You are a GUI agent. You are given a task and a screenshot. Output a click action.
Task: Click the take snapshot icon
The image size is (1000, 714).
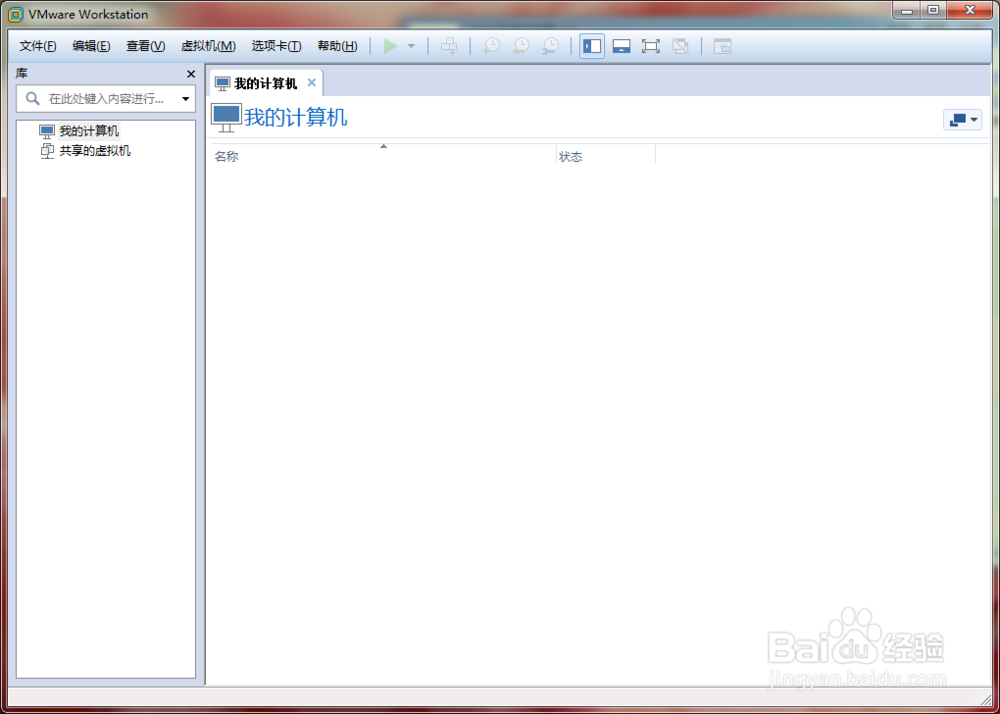(491, 46)
